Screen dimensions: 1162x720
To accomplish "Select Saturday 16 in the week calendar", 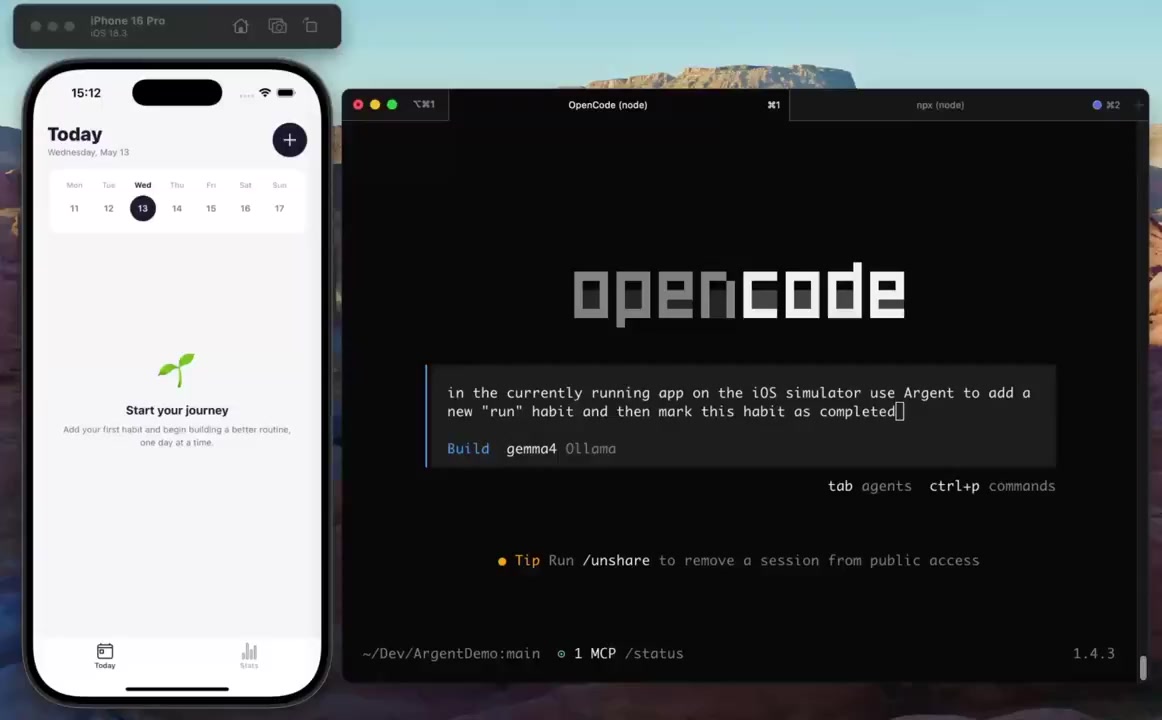I will [x=245, y=208].
